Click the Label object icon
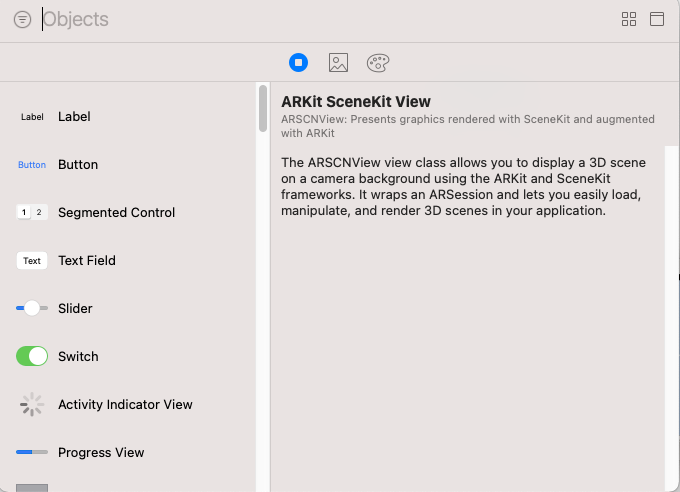The image size is (680, 492). (x=32, y=117)
